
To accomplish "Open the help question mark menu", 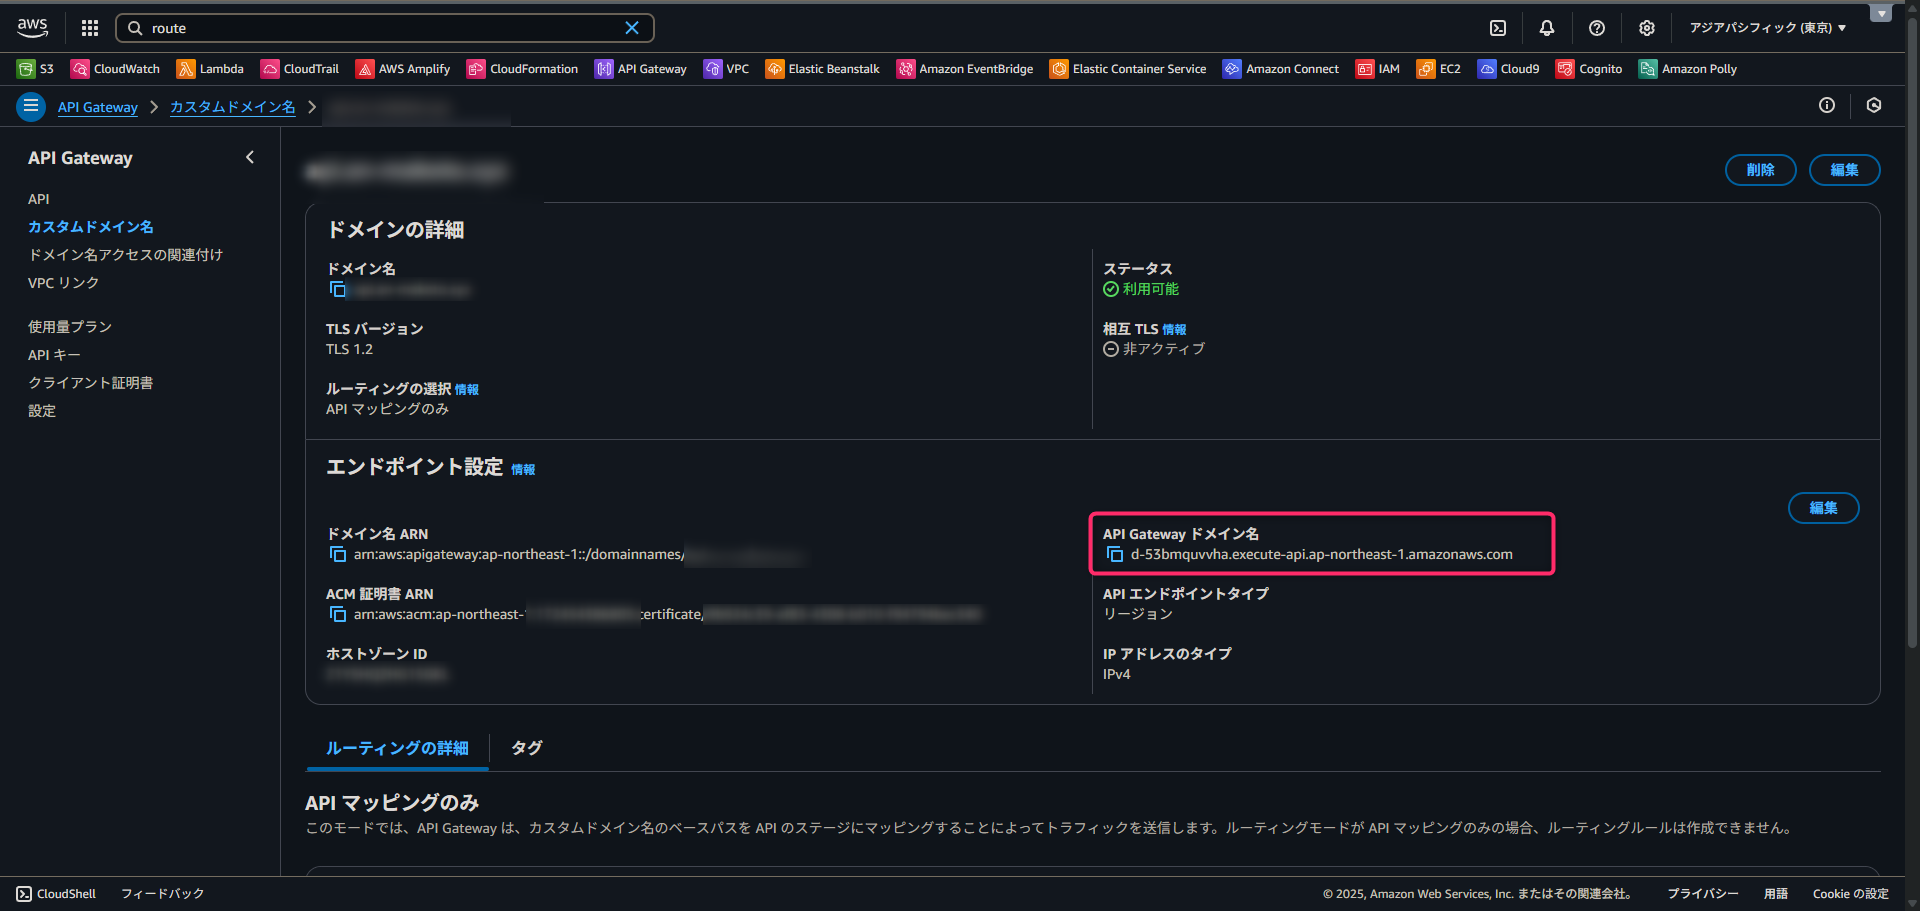I will tap(1597, 28).
